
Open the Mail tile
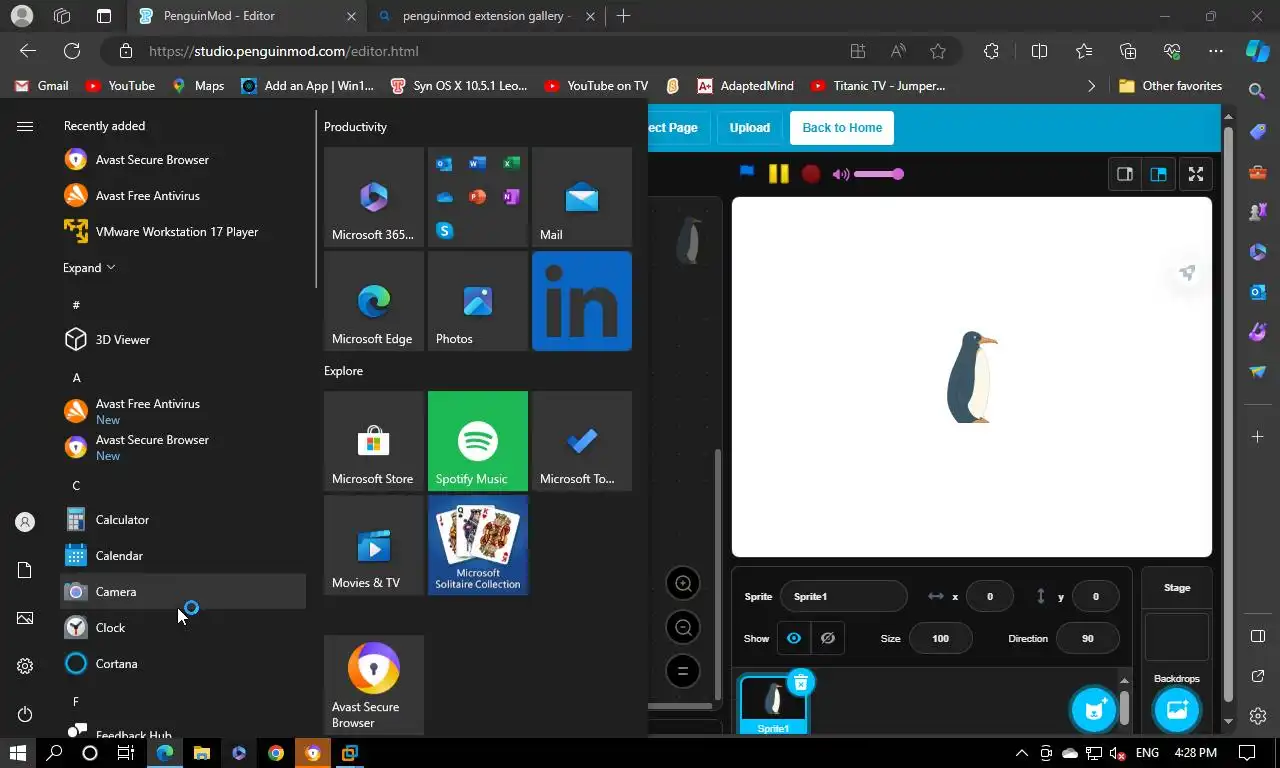click(582, 197)
